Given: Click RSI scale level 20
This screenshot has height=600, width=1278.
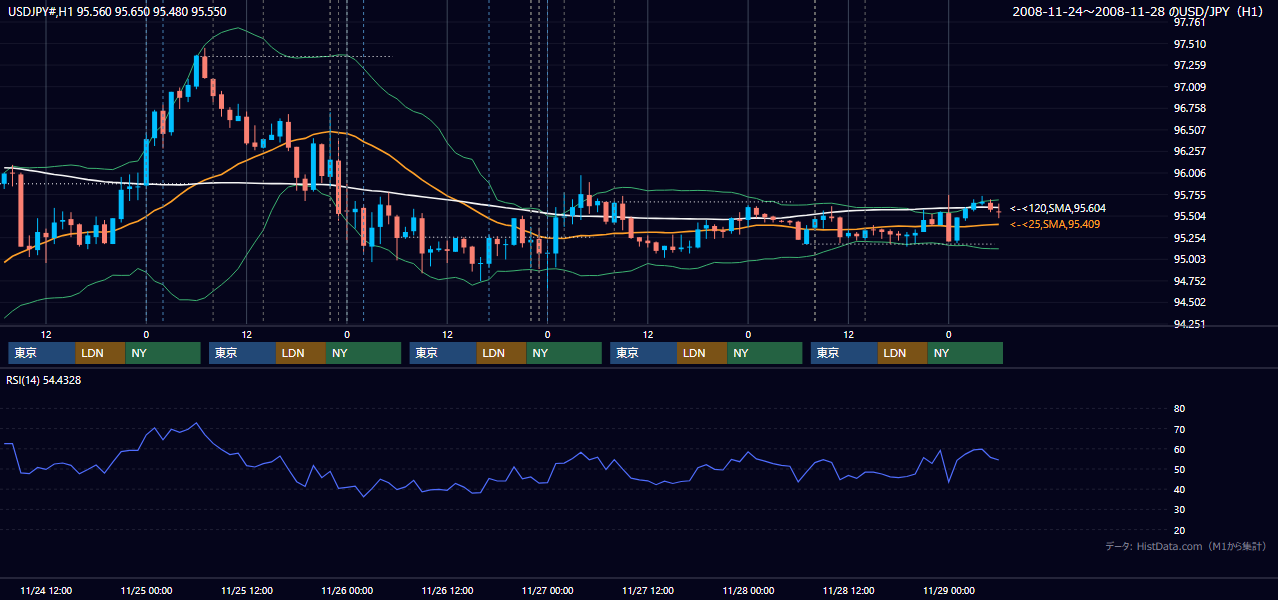Looking at the screenshot, I should pos(1179,530).
